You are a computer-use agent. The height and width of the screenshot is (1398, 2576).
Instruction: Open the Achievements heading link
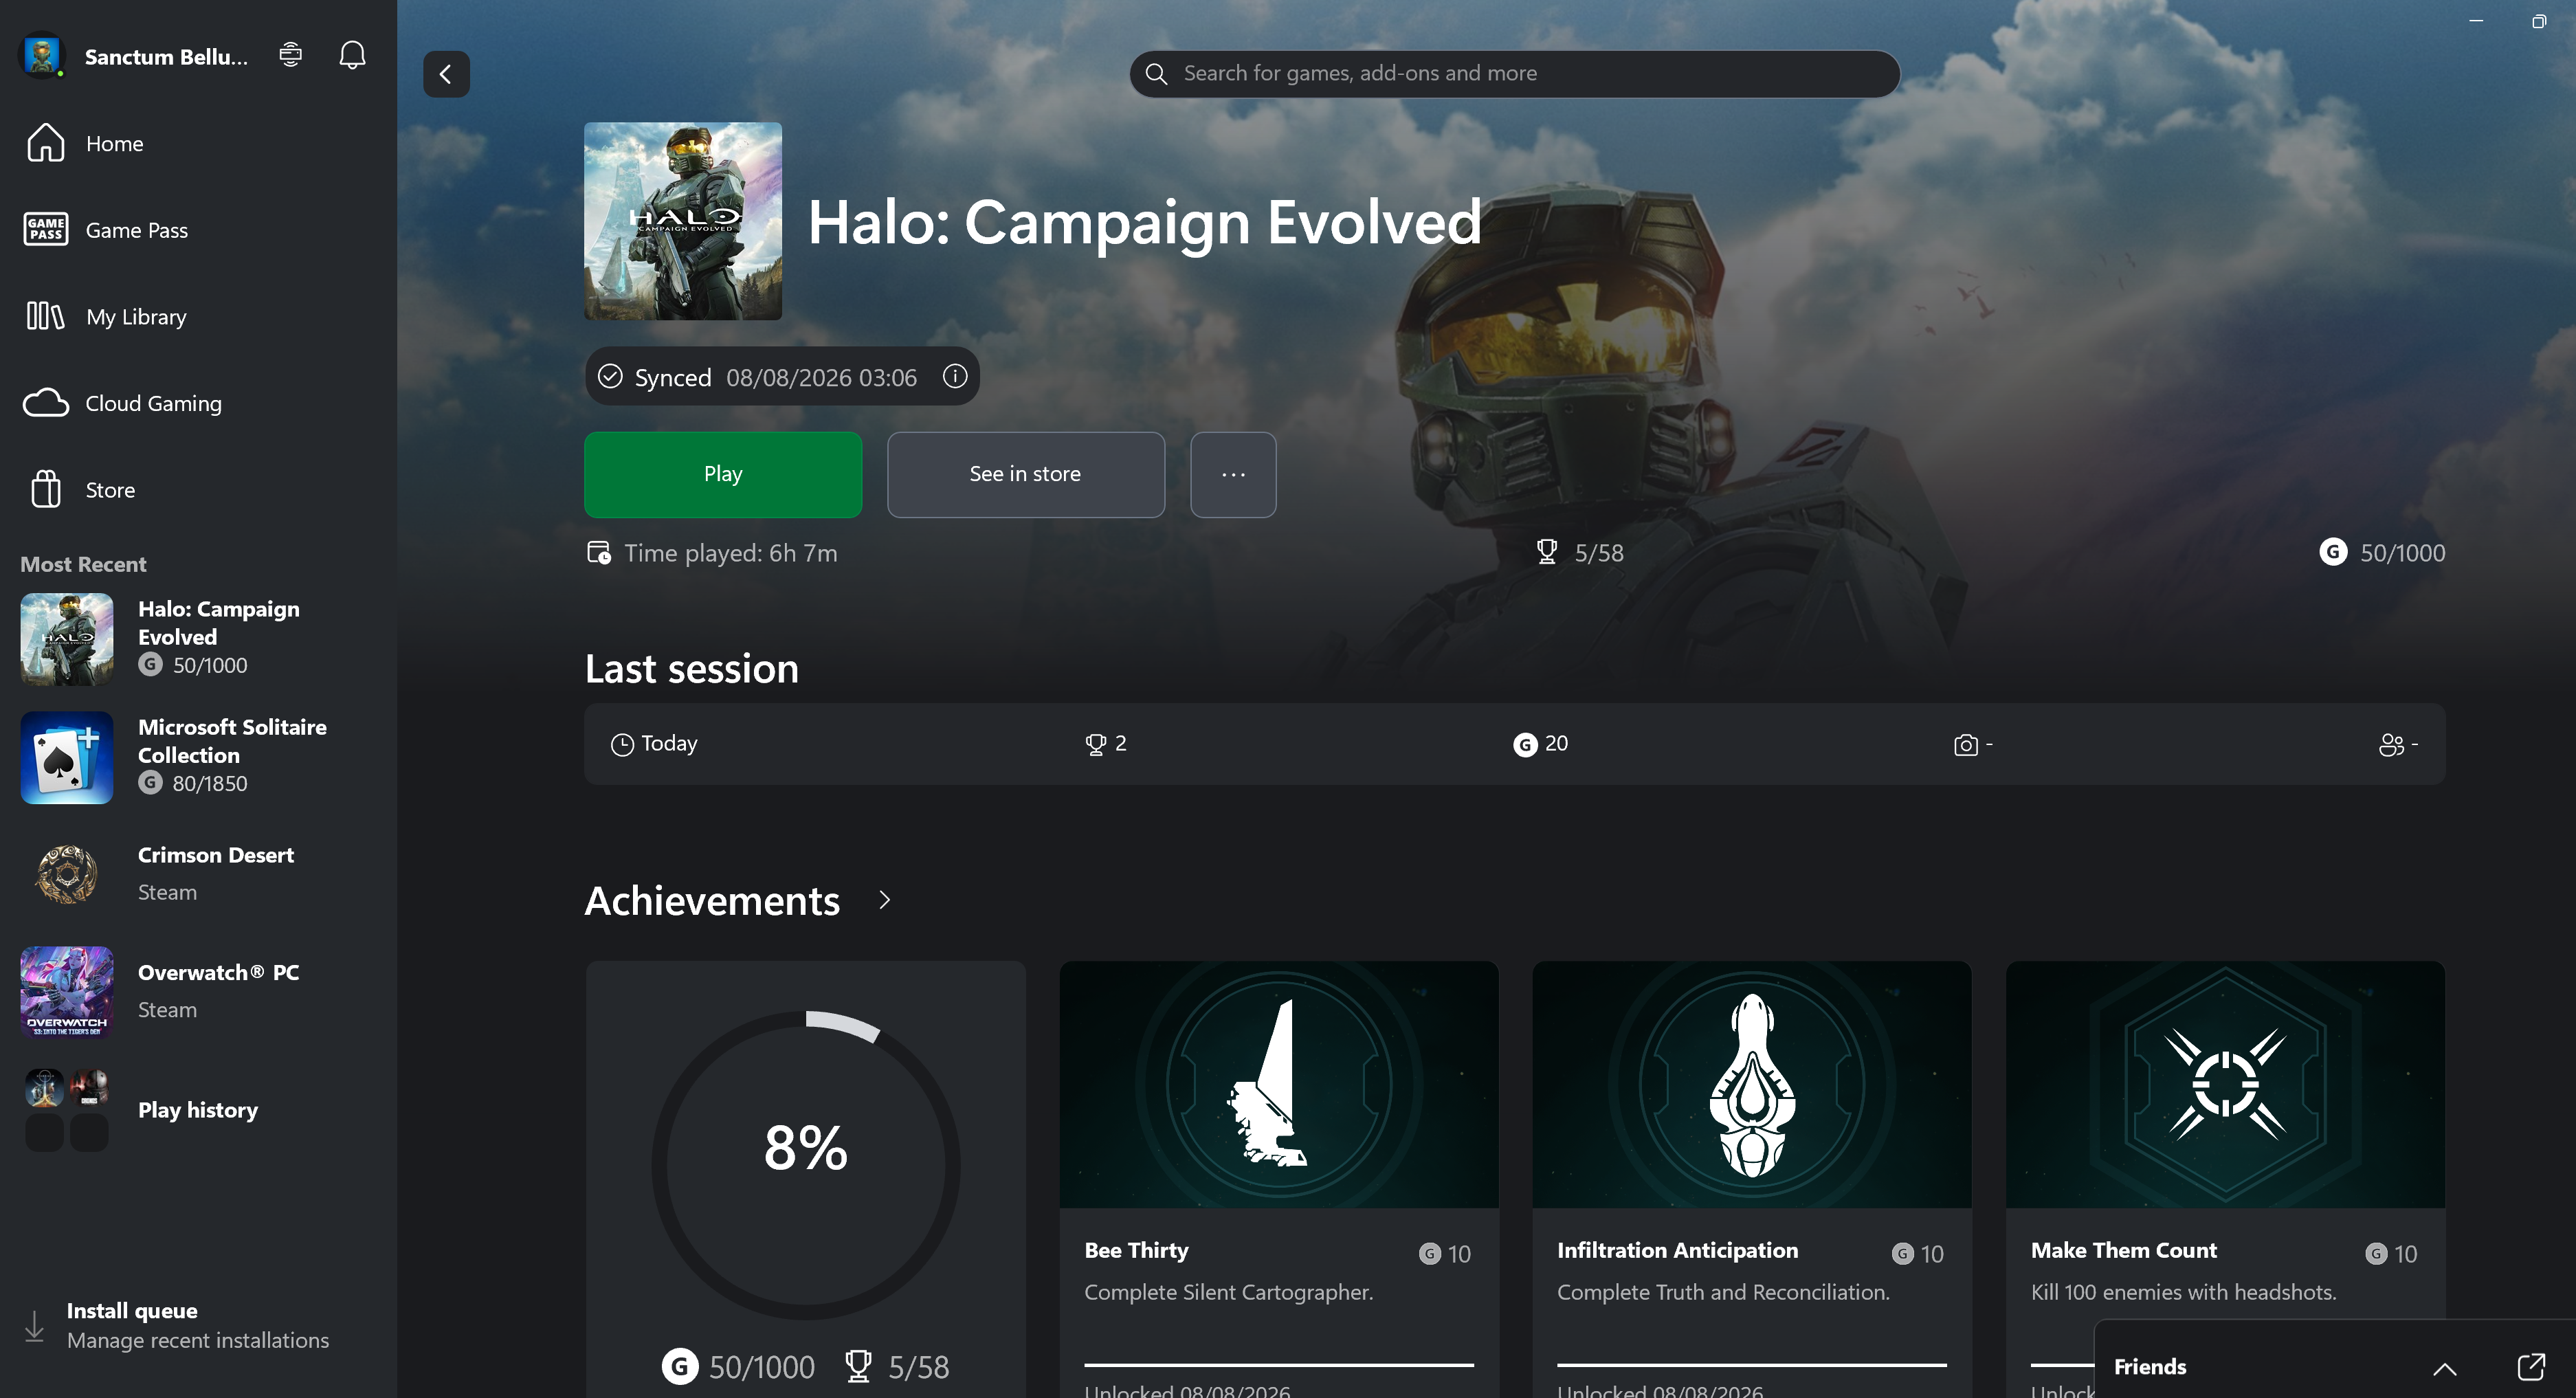[712, 901]
